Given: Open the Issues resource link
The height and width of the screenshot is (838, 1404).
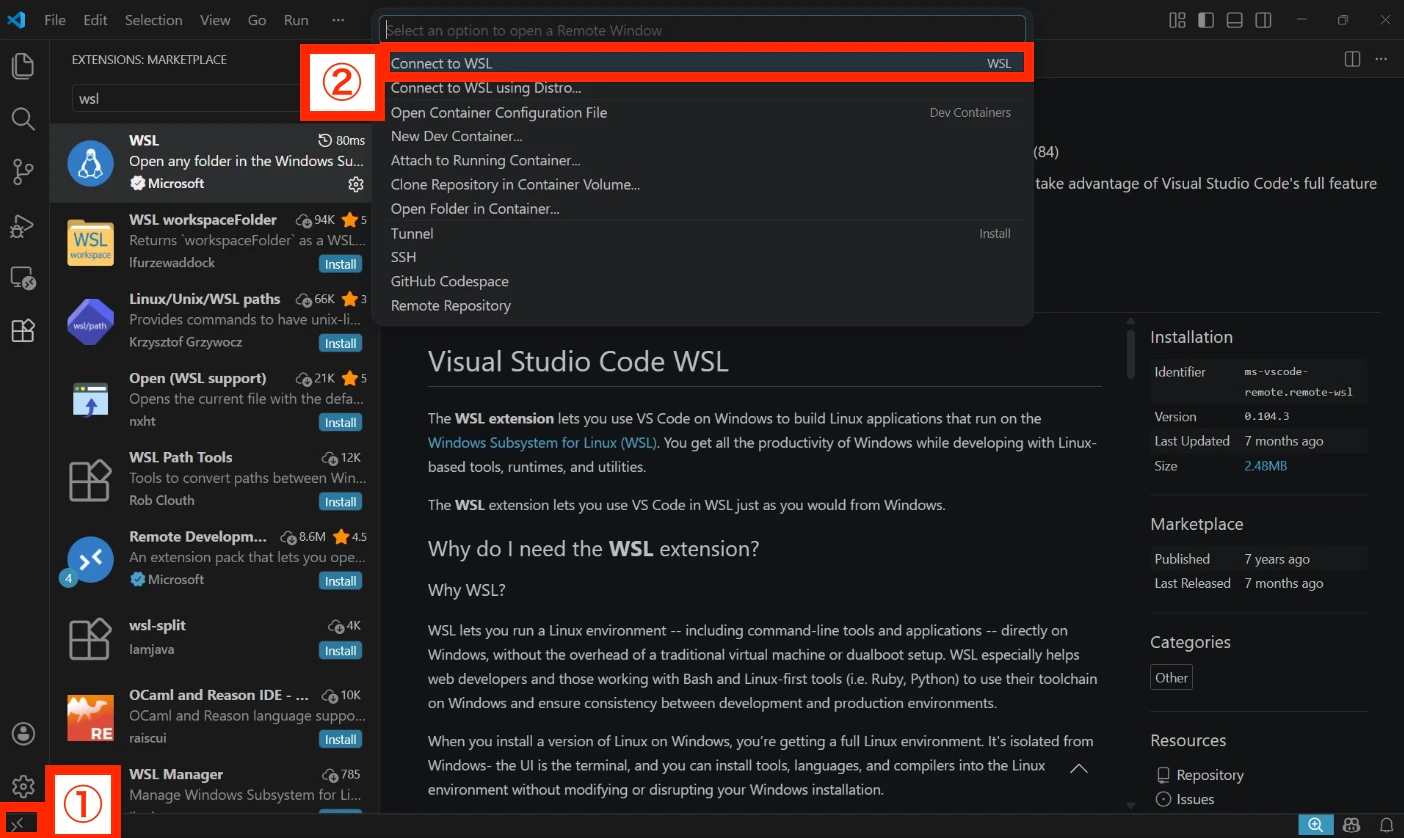Looking at the screenshot, I should coord(1195,799).
